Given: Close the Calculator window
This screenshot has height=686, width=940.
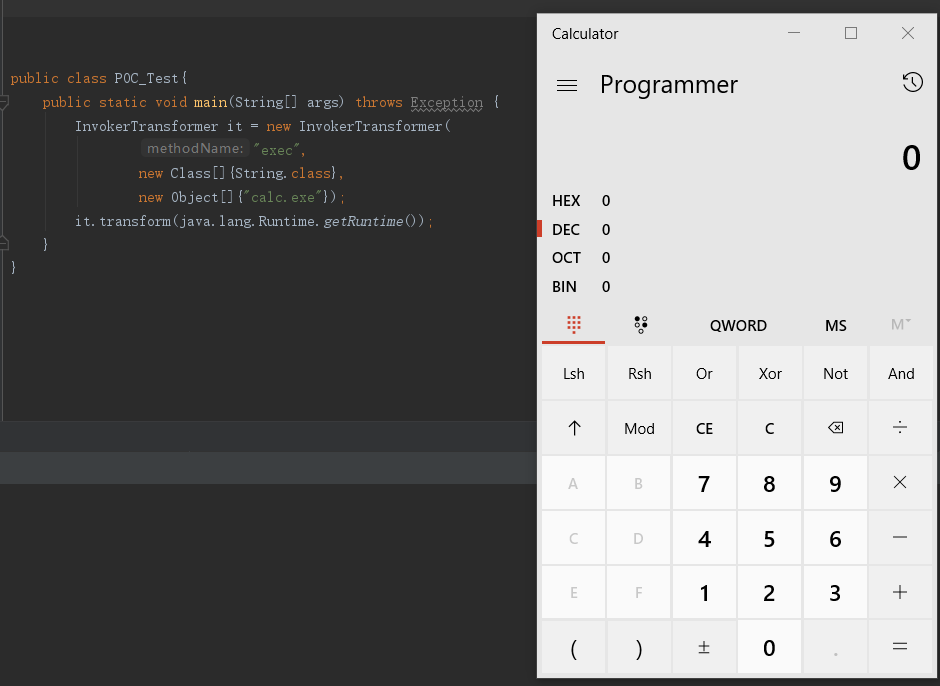Looking at the screenshot, I should point(908,33).
